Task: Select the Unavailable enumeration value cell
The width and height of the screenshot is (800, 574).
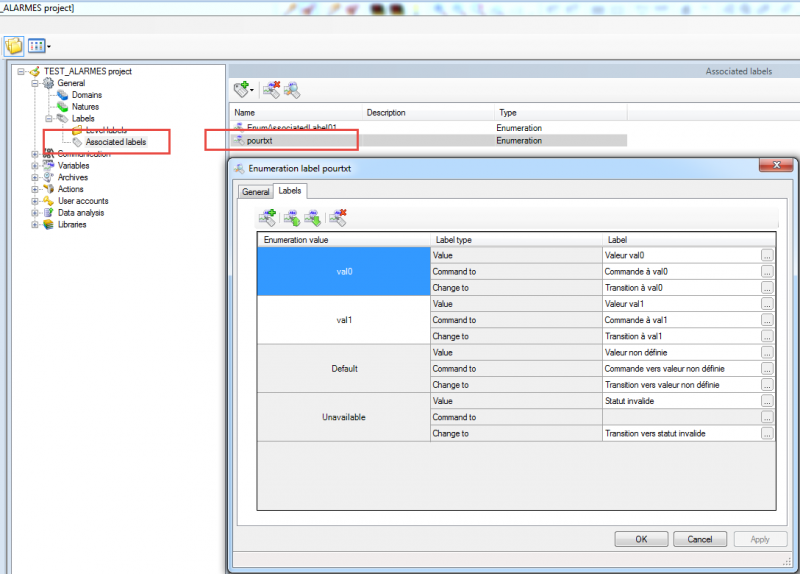Action: click(x=344, y=417)
